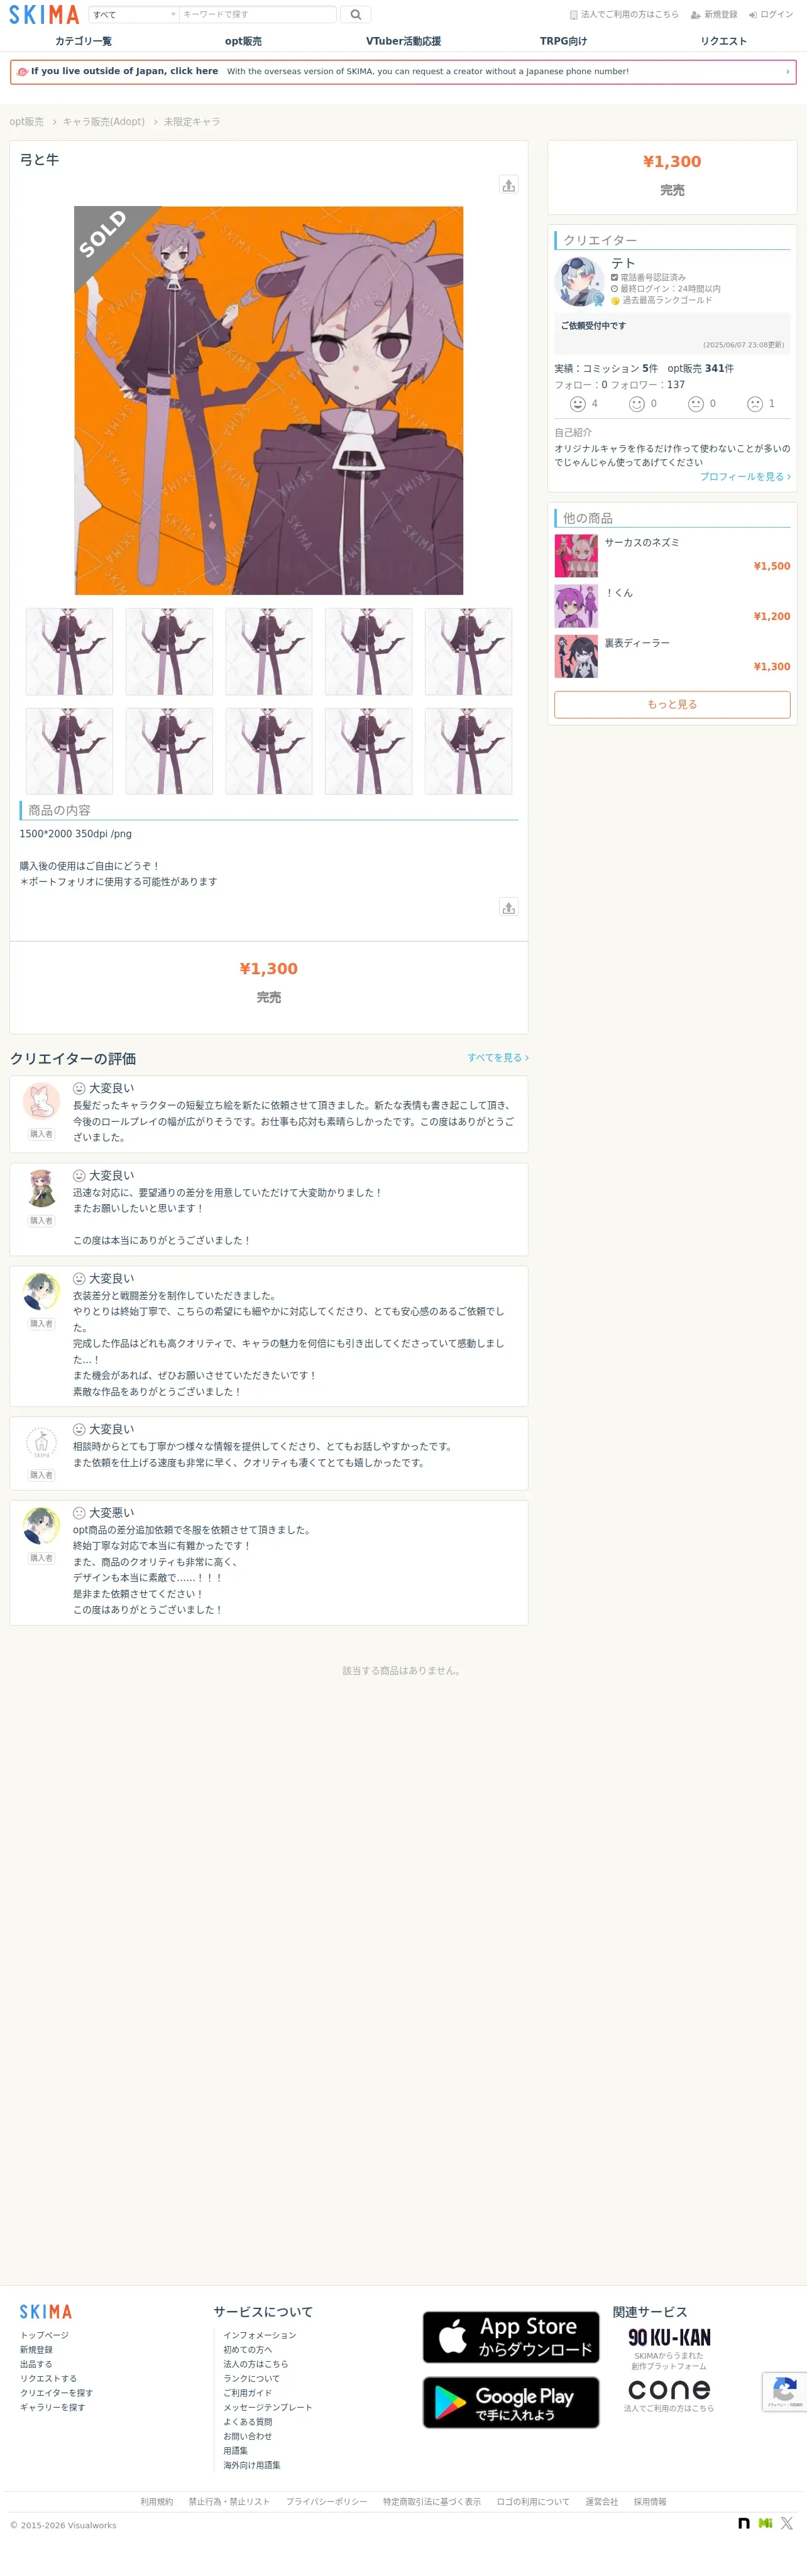The width and height of the screenshot is (807, 2576).
Task: Open the main 弓と牛 product image
Action: [269, 401]
